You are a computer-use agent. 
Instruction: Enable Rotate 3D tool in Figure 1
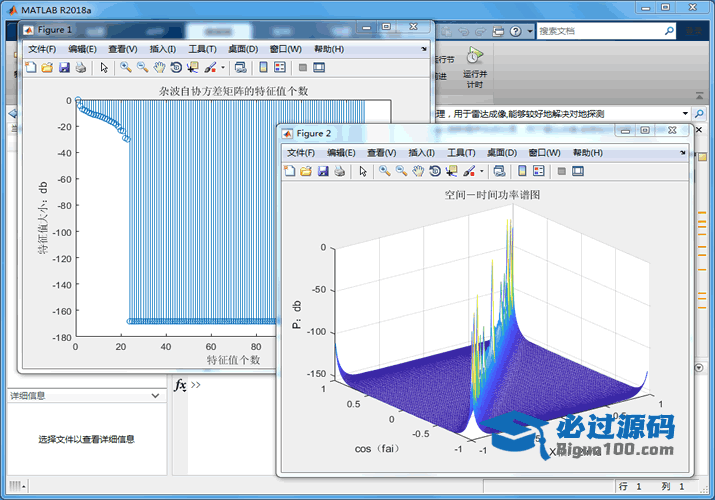pos(176,67)
